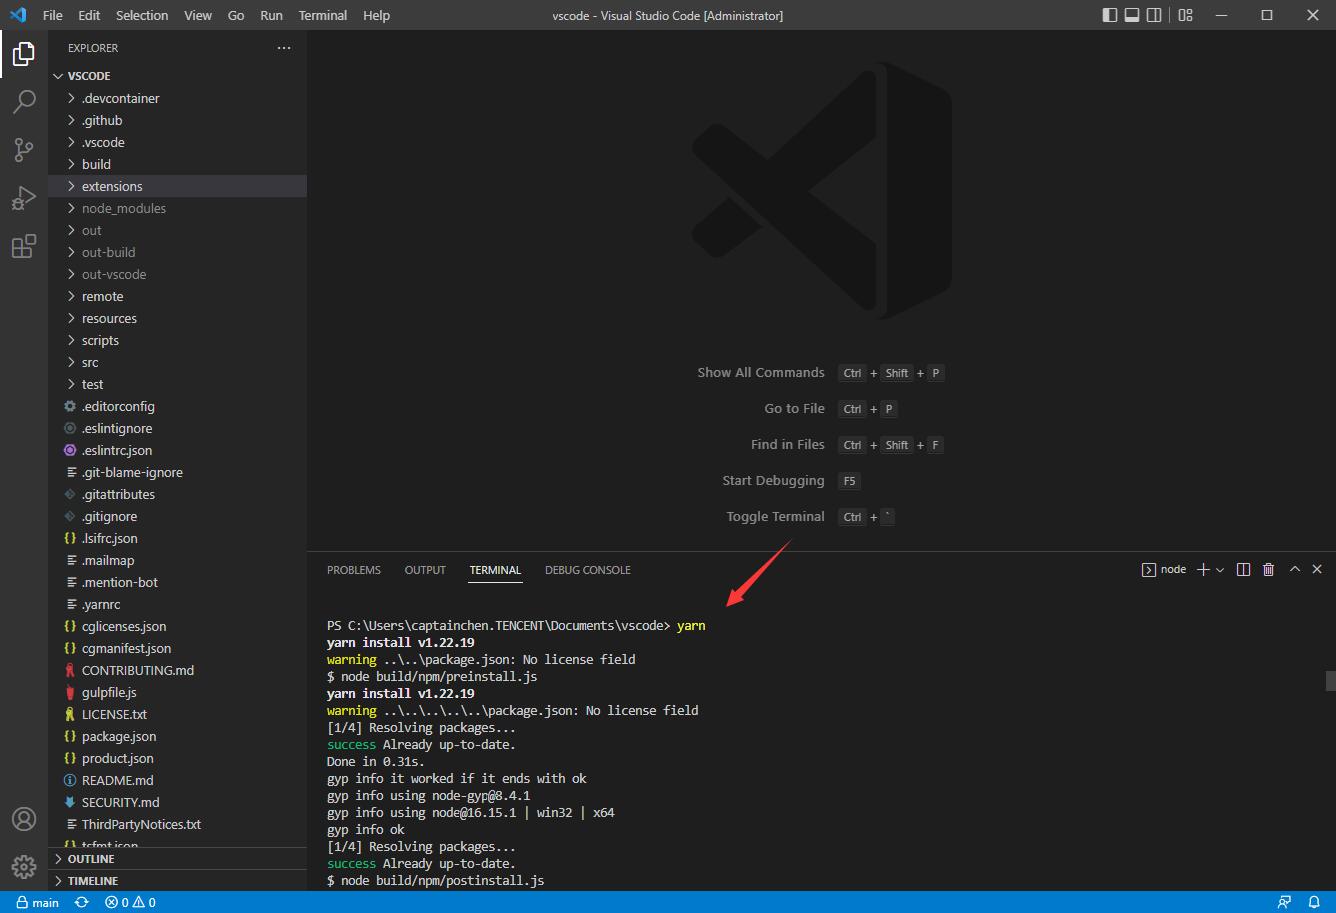Screen dimensions: 1336x913
Task: Open the README.md file
Action: [x=177, y=780]
